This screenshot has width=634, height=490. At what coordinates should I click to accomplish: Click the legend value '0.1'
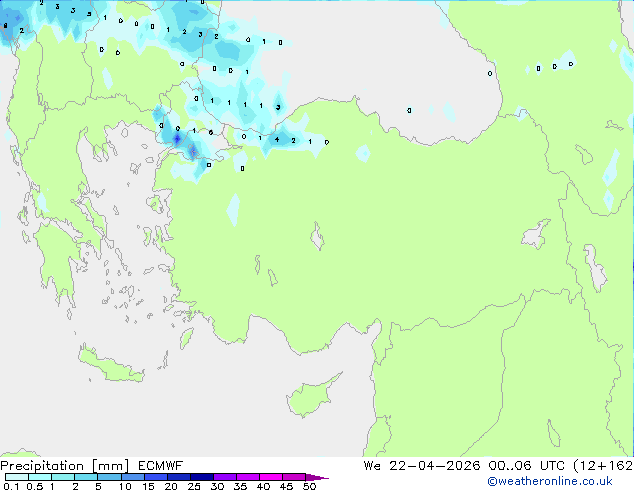(x=11, y=486)
